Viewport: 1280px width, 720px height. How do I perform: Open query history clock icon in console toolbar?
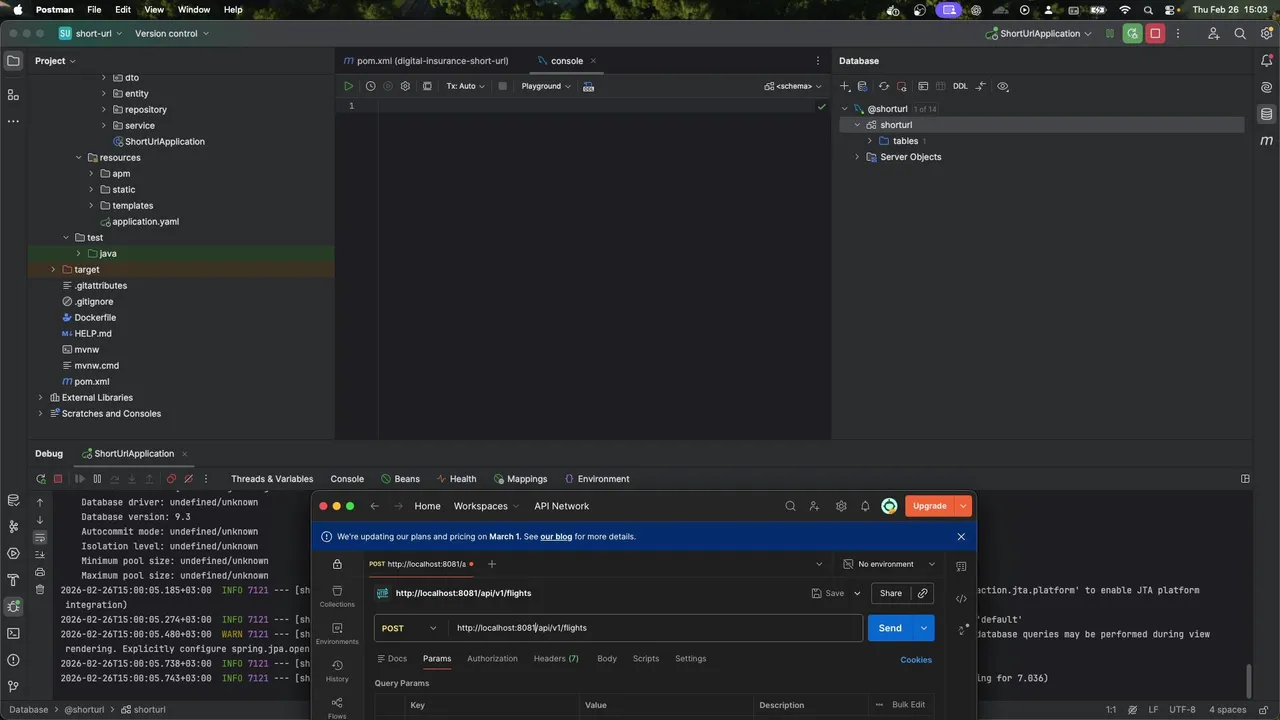tap(370, 86)
